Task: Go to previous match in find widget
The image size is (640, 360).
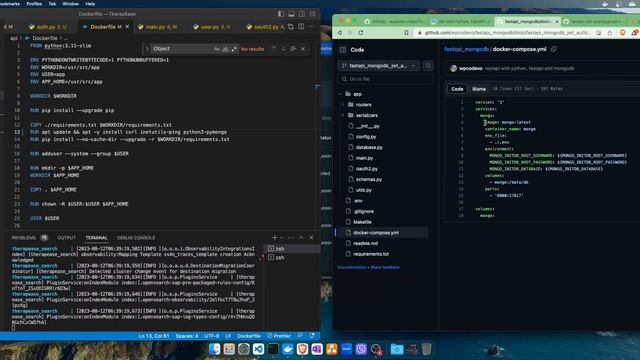Action: tap(274, 49)
